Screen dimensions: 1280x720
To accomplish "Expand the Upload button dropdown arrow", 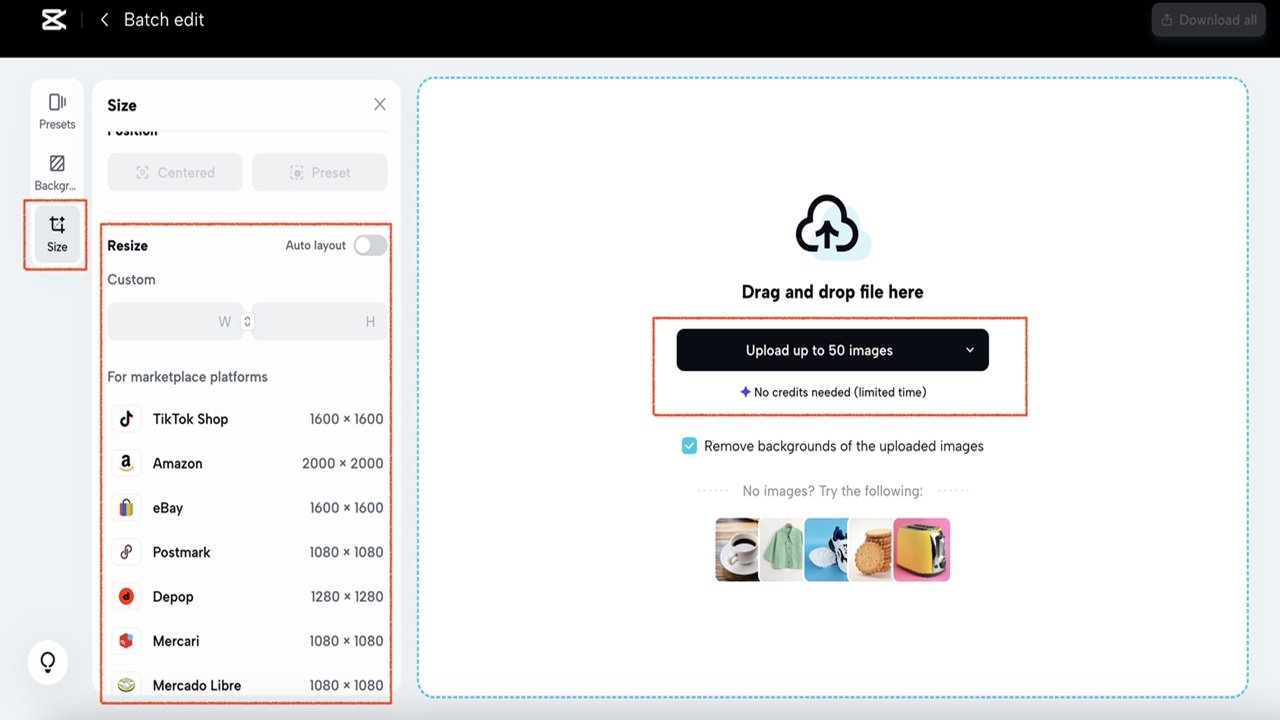I will click(969, 350).
